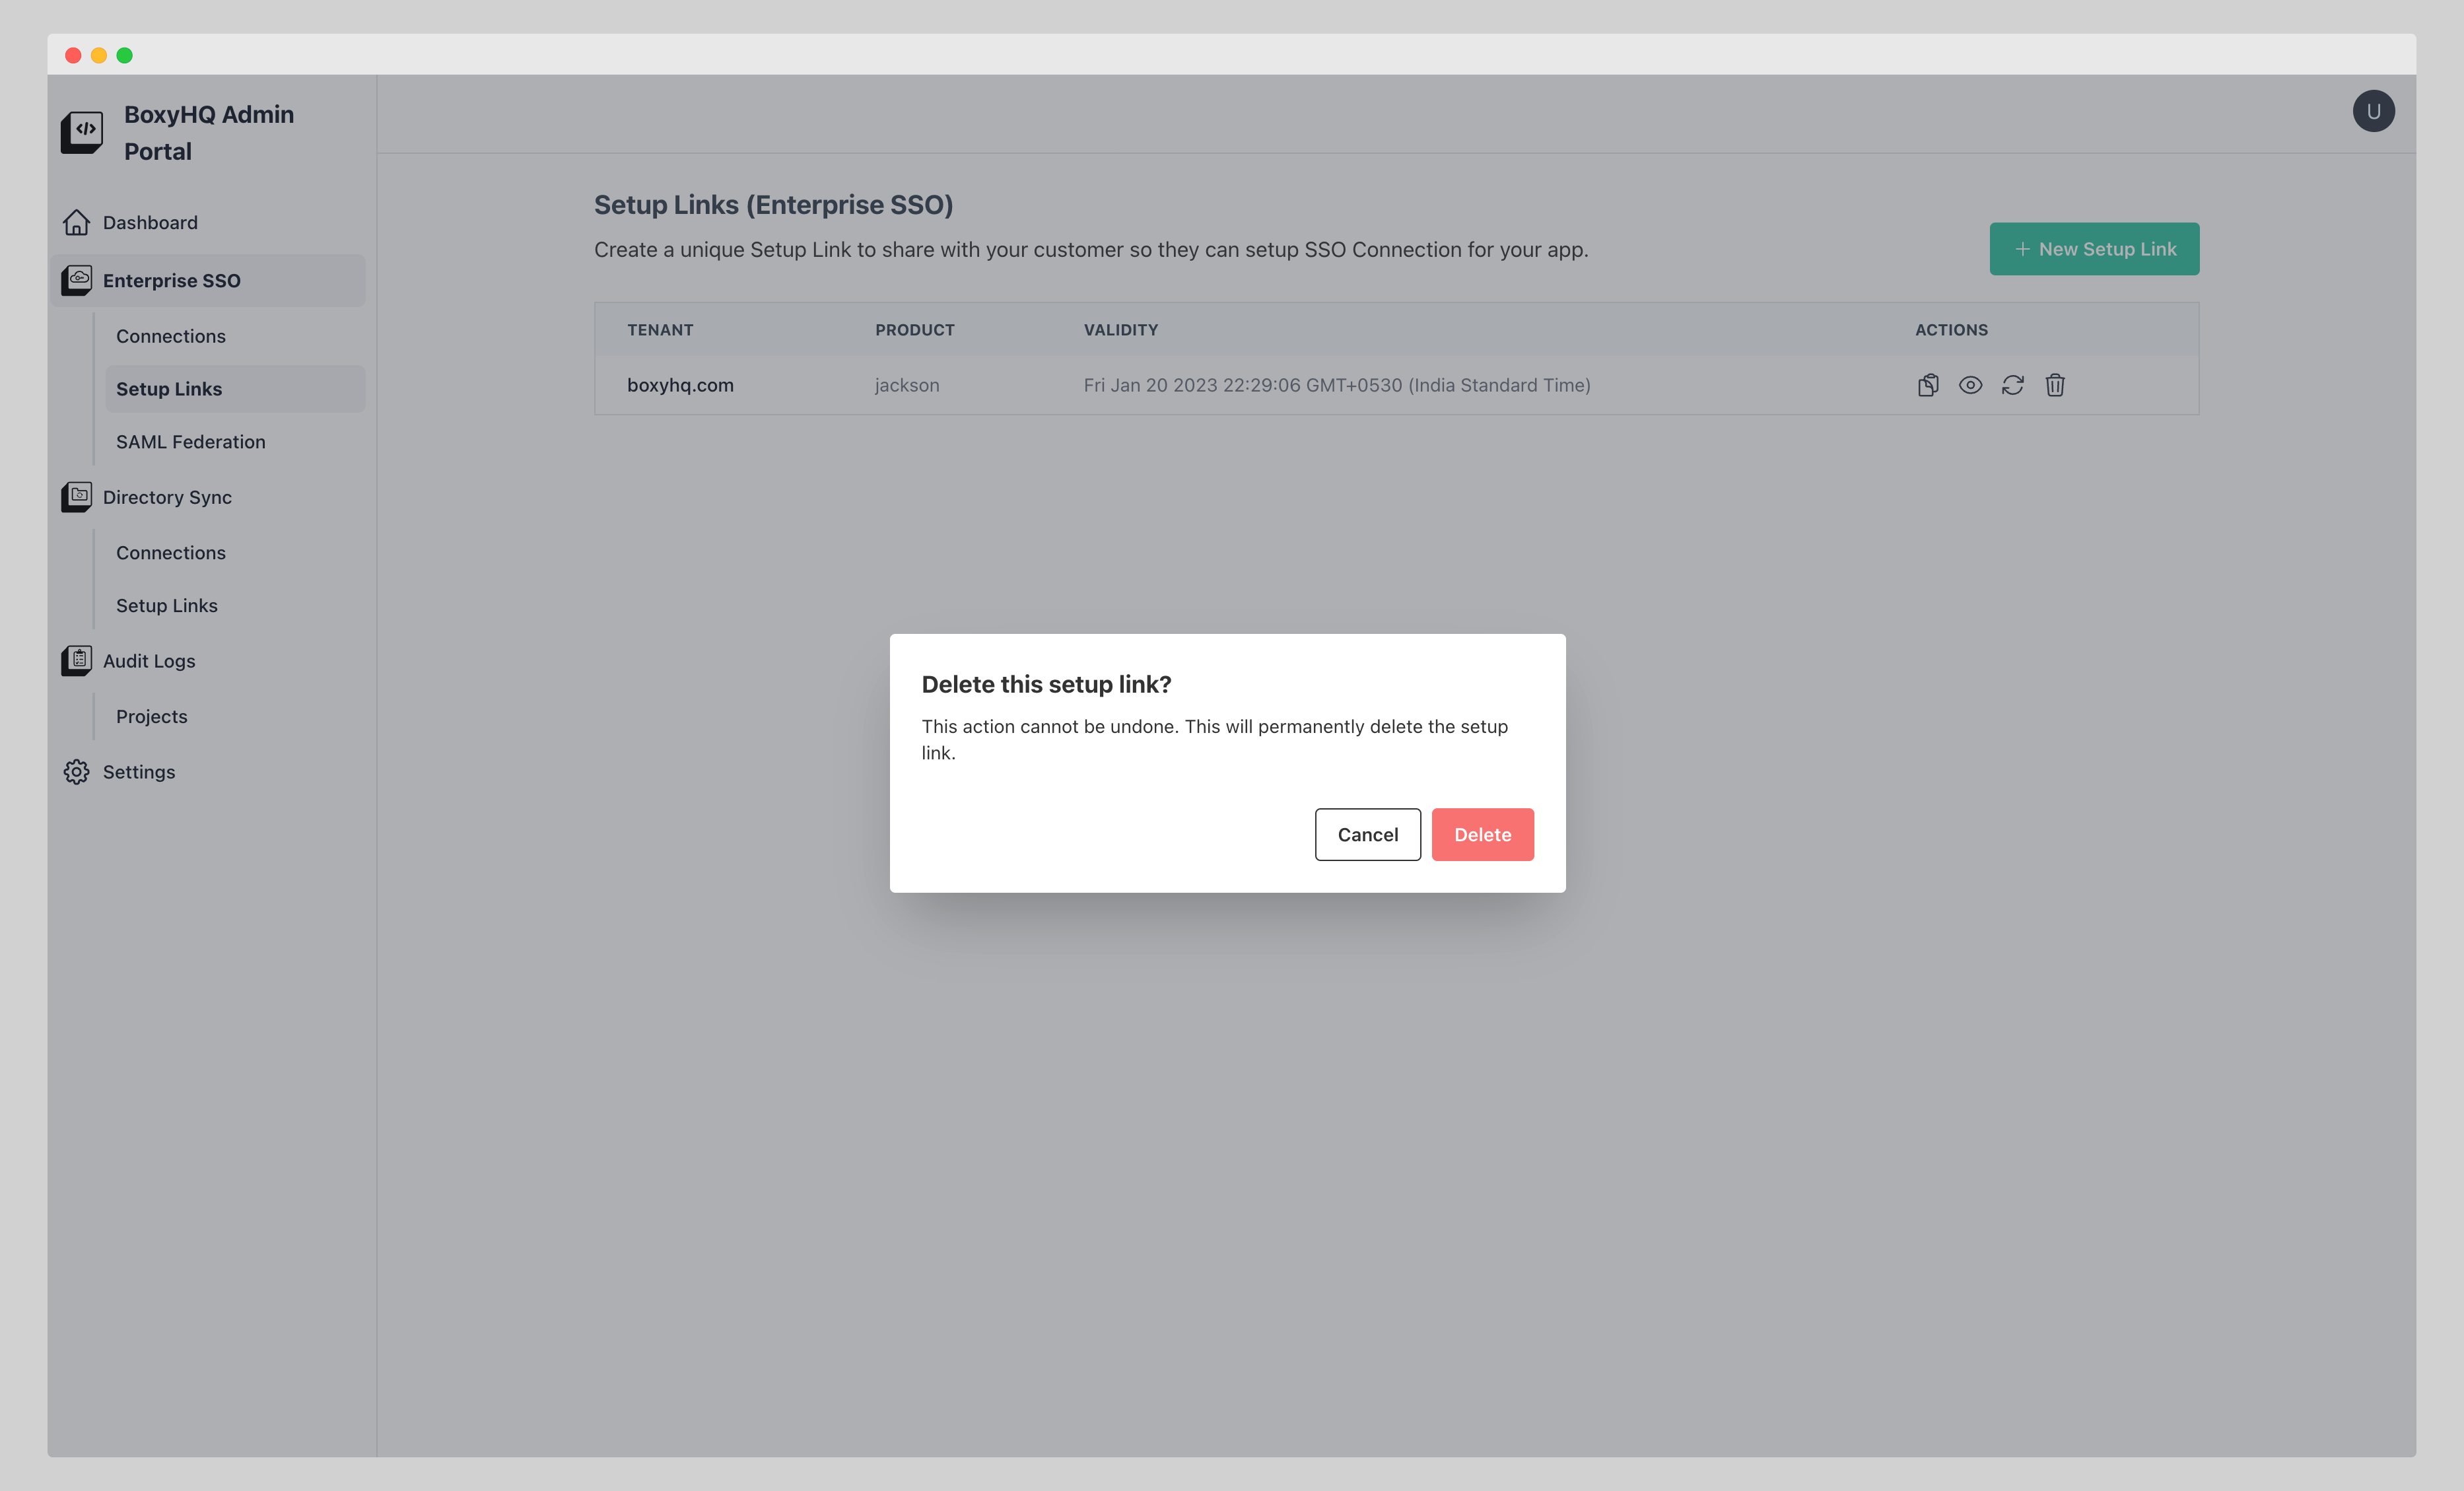Click the regenerate setup link icon

tap(2012, 385)
